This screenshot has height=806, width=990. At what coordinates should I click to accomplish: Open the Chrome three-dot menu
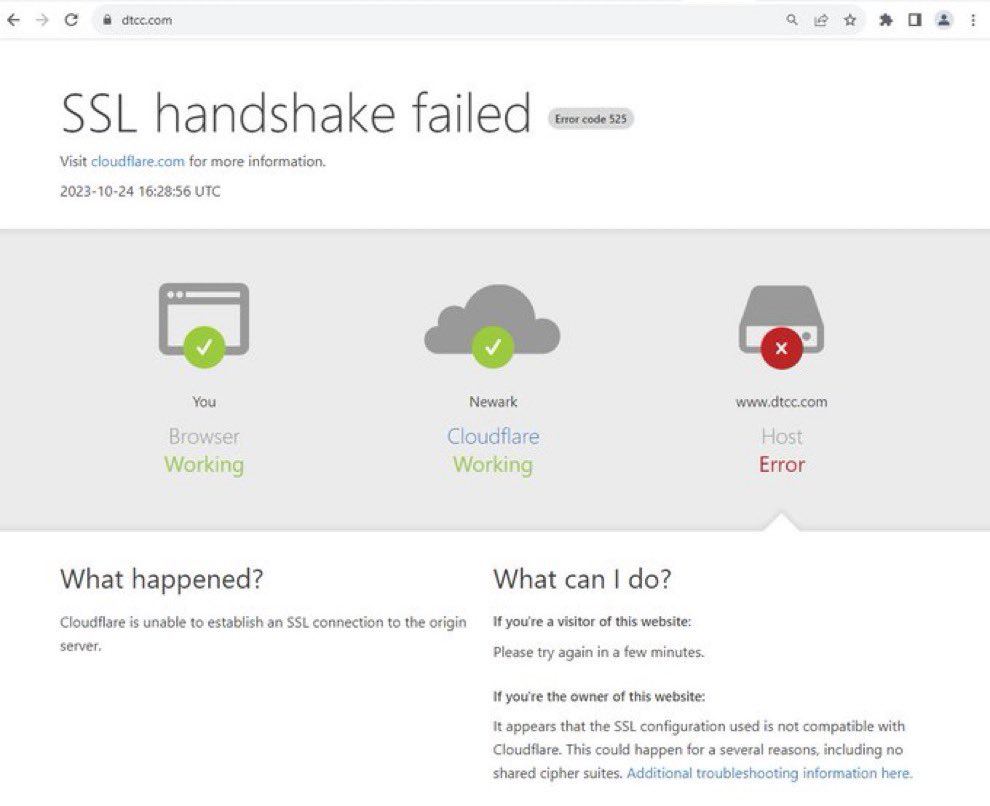click(x=973, y=20)
